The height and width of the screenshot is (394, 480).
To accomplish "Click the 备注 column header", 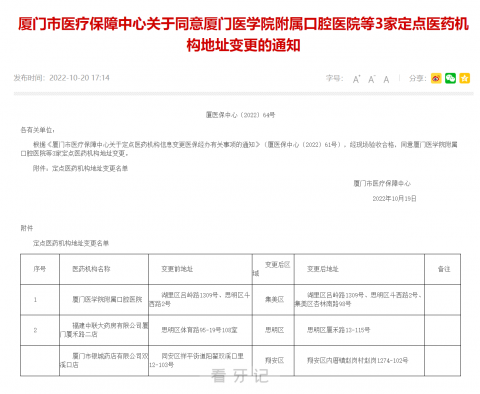I will coord(443,269).
